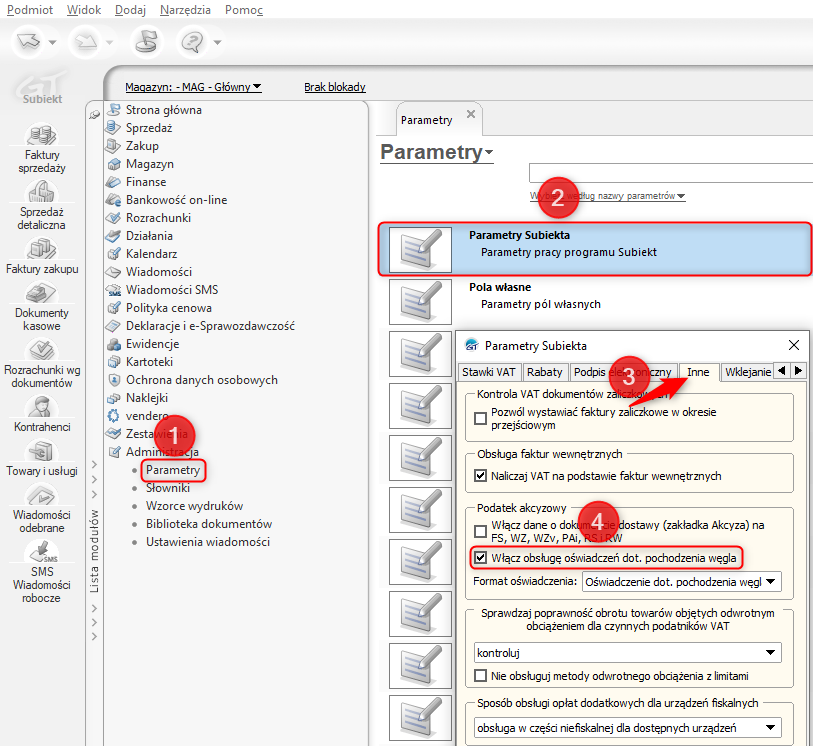Select Wzorce wydruków under Administracja
This screenshot has height=746, width=813.
click(x=194, y=506)
